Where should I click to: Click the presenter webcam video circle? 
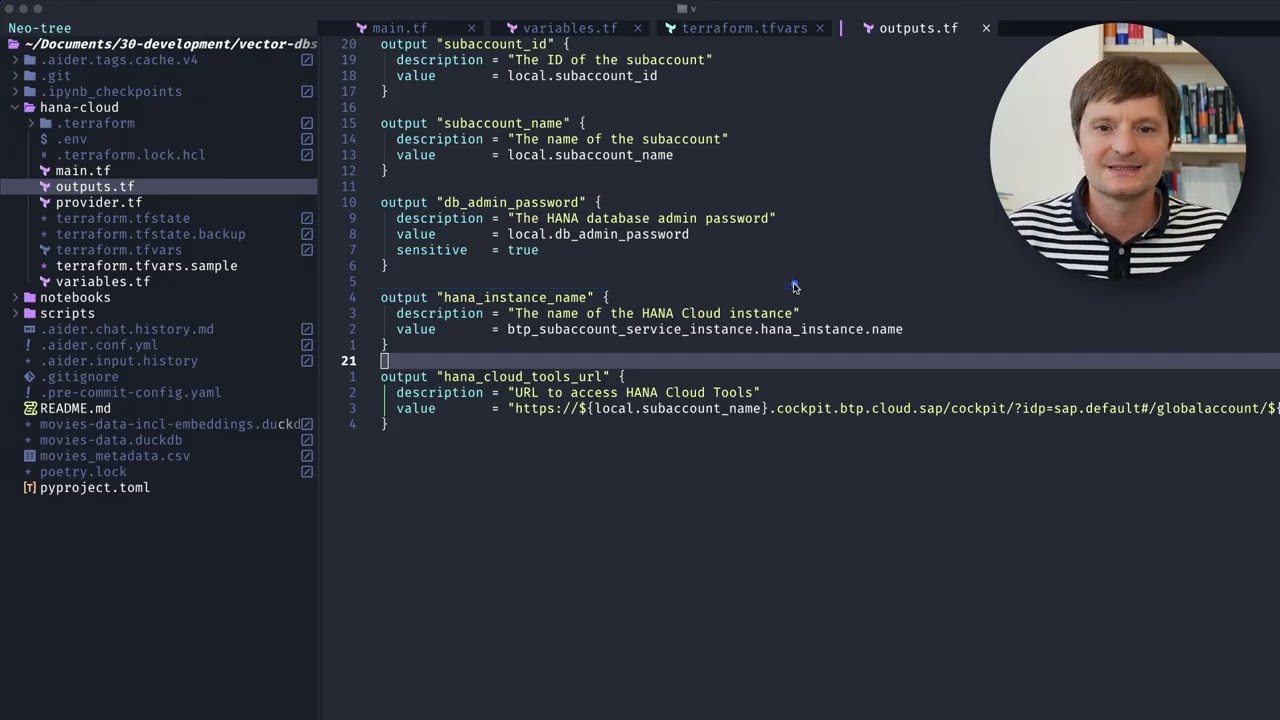tap(1118, 150)
